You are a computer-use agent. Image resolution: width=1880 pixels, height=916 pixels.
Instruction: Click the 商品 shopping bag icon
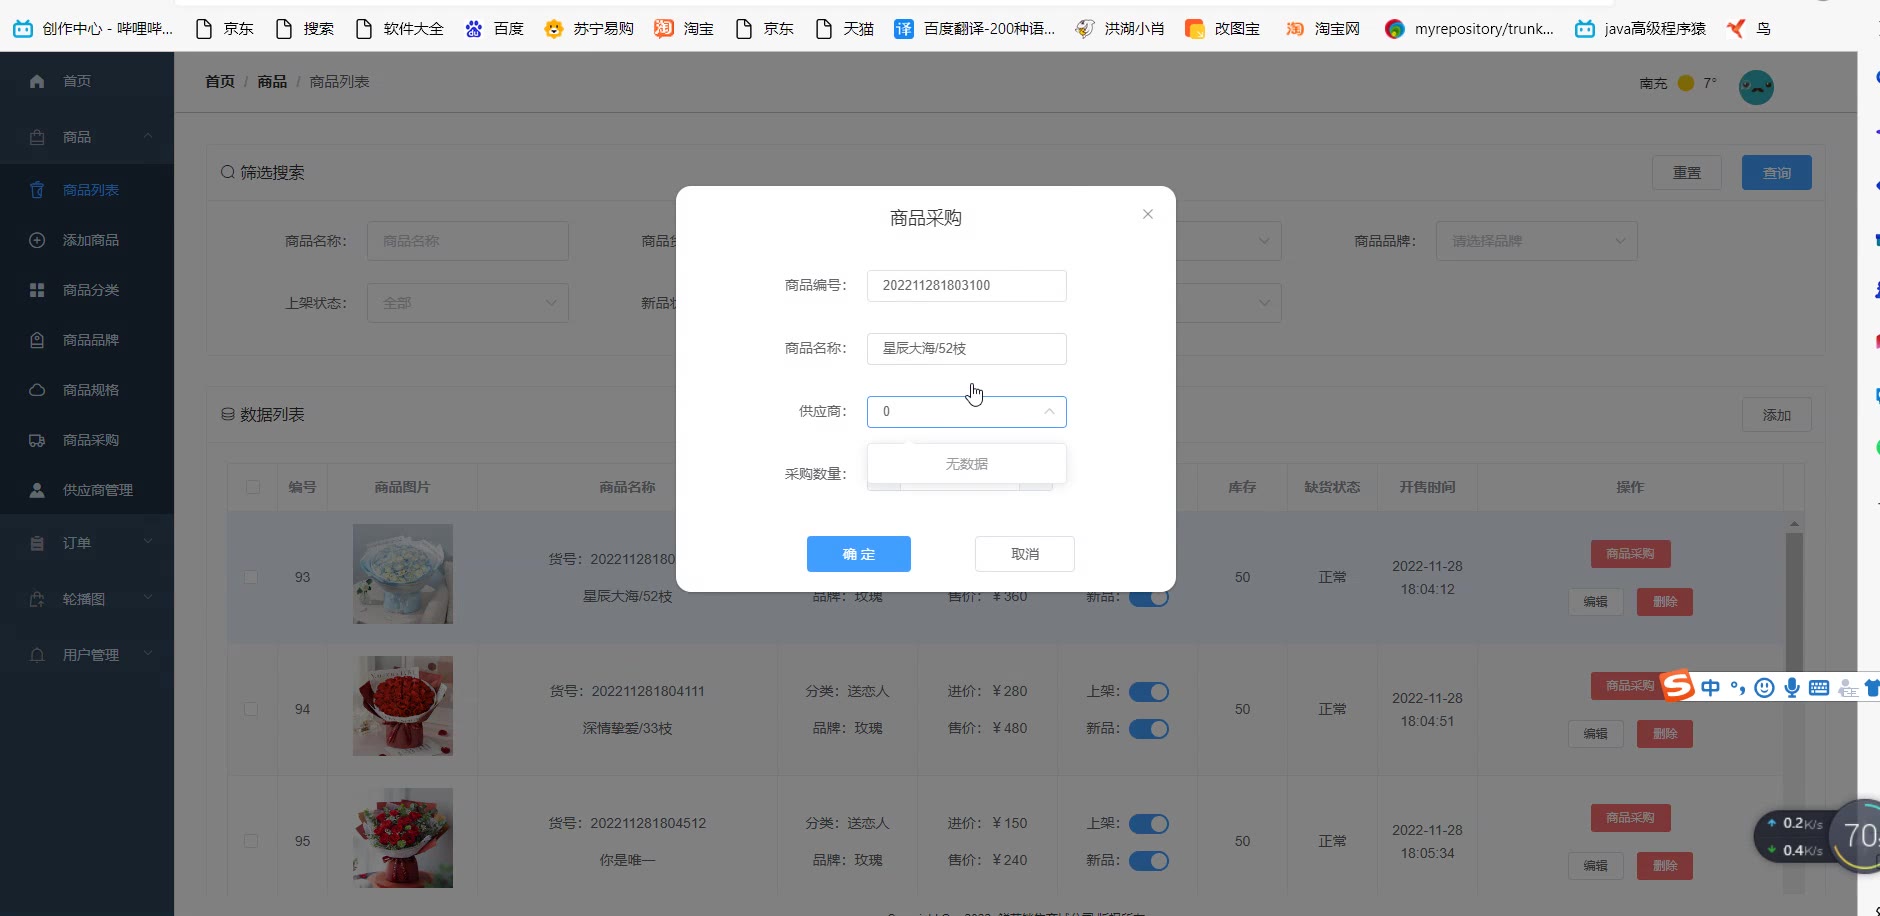37,137
